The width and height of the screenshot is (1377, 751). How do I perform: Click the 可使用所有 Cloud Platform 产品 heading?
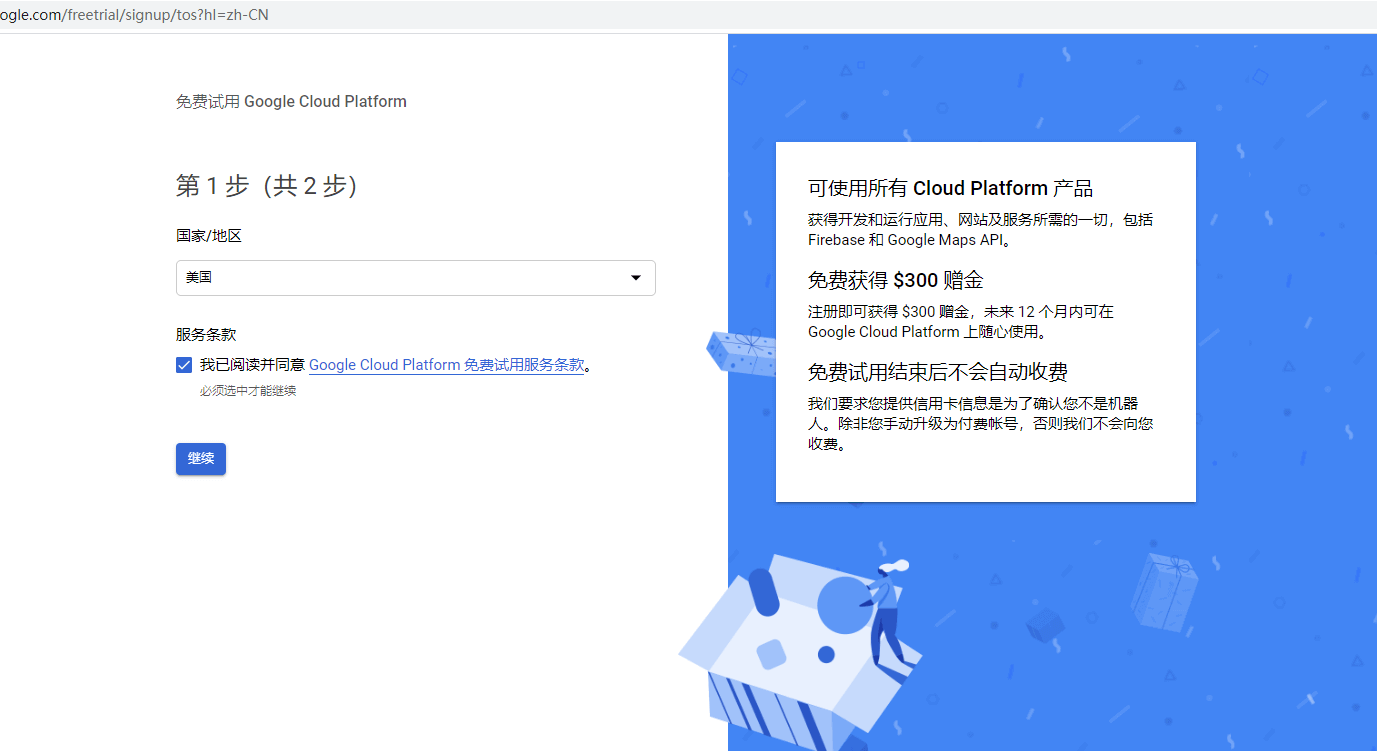(x=950, y=188)
